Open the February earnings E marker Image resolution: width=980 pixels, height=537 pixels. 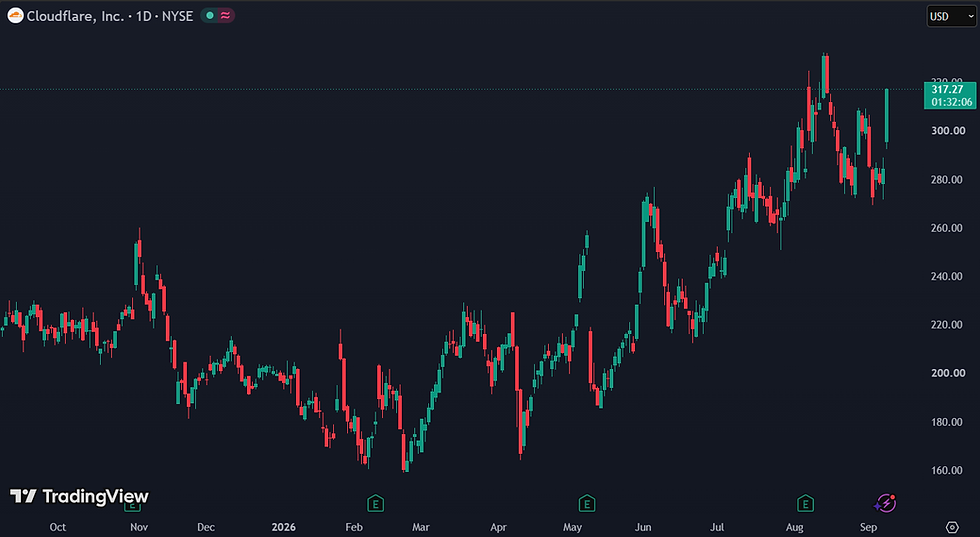click(375, 503)
